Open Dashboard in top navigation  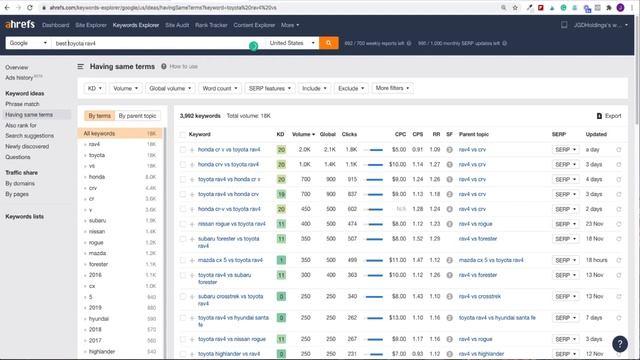click(56, 25)
